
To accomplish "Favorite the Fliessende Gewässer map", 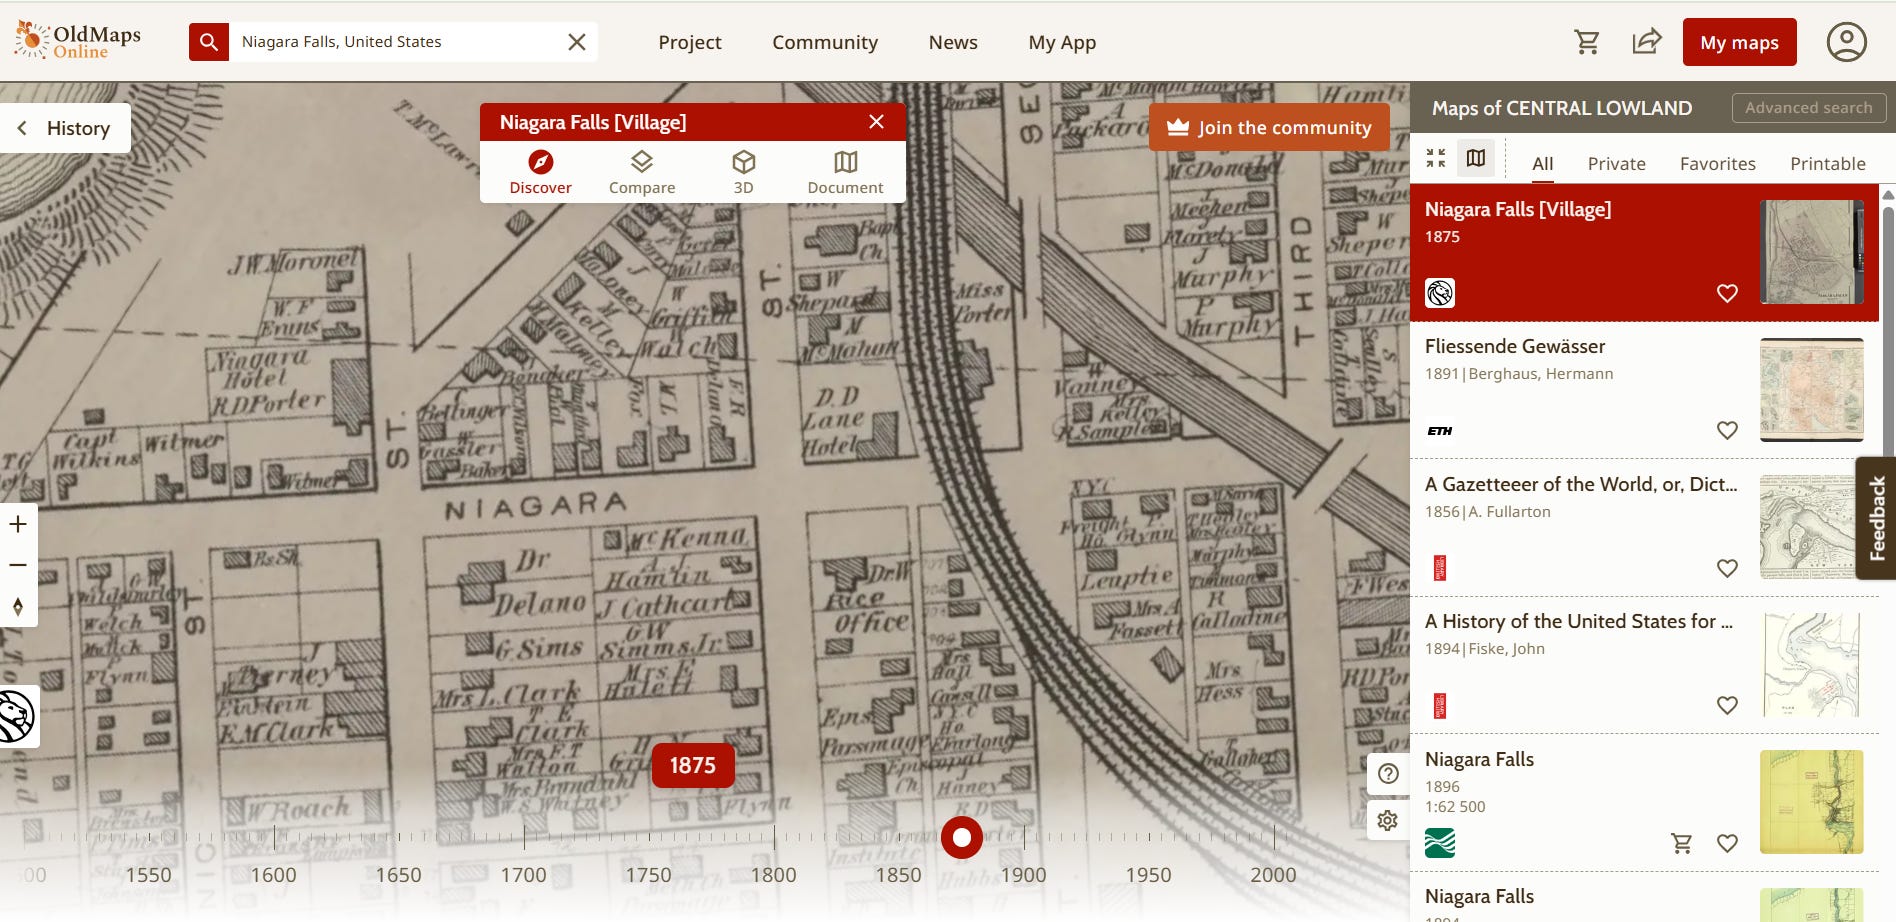I will 1727,430.
